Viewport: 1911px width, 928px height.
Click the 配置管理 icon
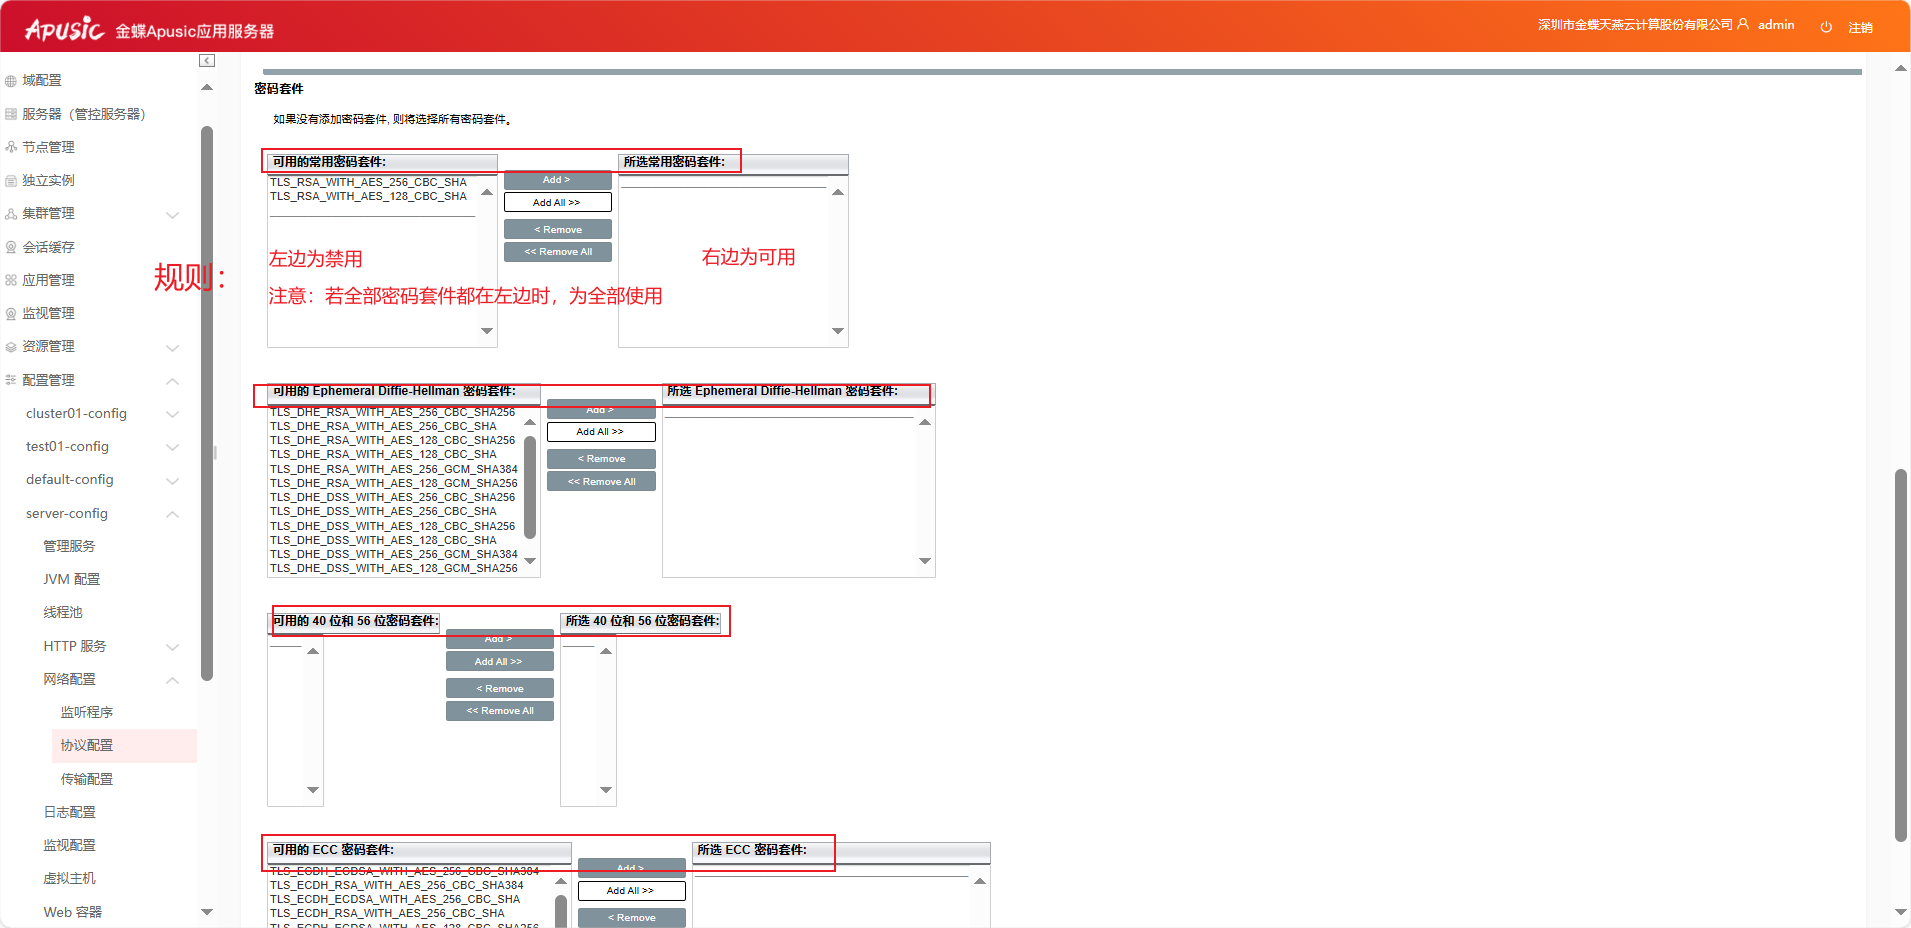[x=11, y=380]
